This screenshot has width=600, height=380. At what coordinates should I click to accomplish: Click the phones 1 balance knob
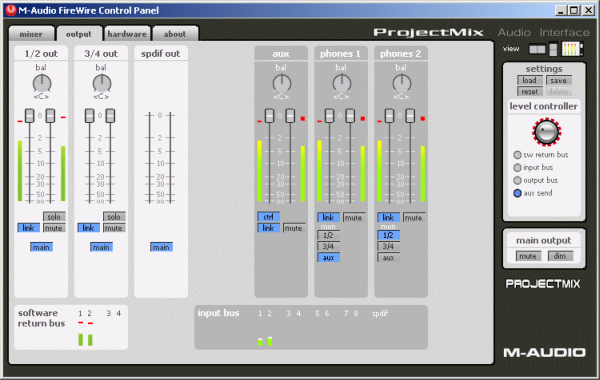coord(341,83)
